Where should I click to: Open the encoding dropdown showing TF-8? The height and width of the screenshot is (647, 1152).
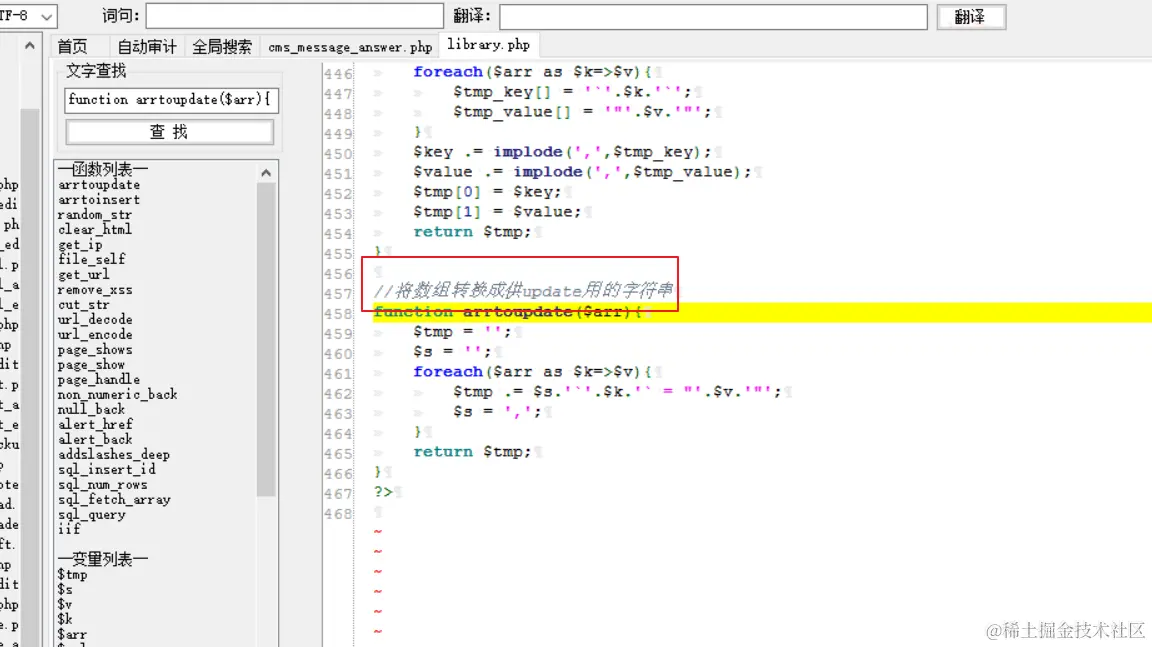28,15
